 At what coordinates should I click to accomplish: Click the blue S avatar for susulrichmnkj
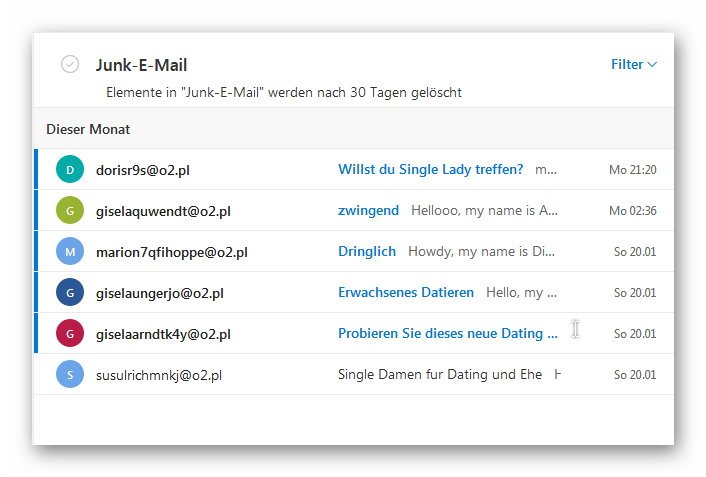pos(70,374)
